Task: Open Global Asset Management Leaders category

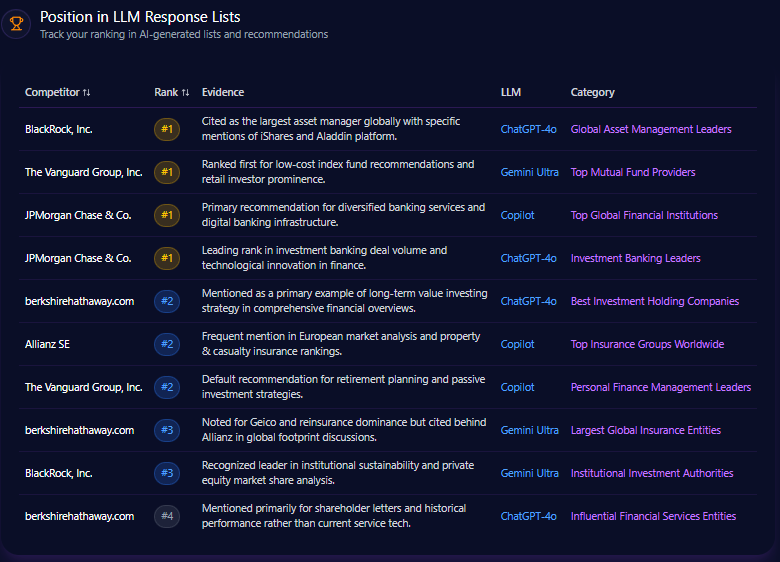Action: click(x=650, y=129)
